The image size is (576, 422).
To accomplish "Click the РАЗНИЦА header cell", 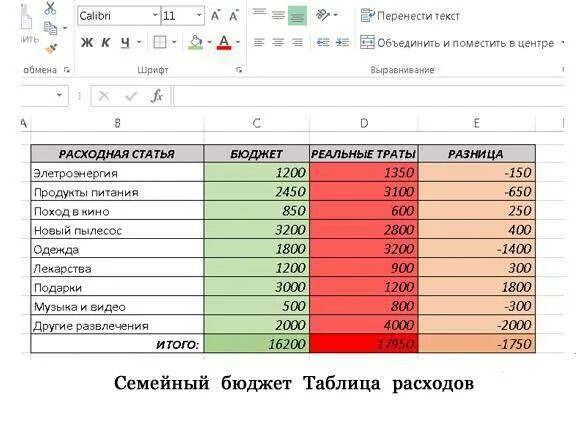I will (476, 154).
